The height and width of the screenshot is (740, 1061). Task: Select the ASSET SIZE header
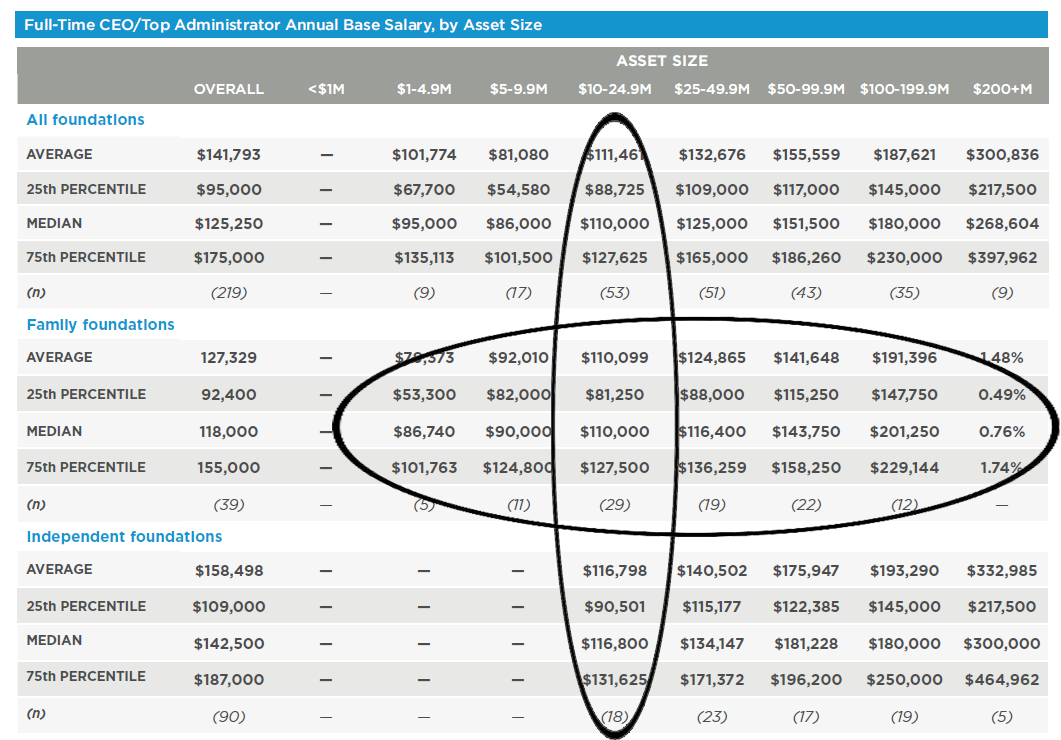tap(661, 60)
